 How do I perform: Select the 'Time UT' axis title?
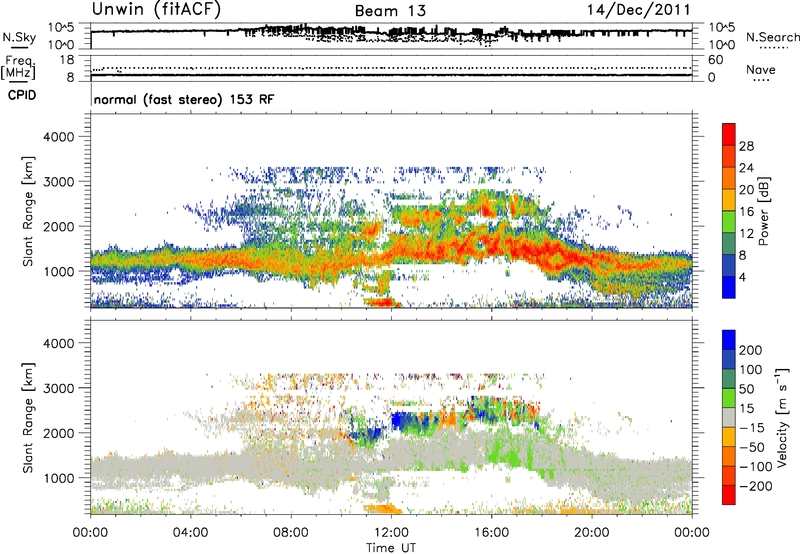coord(391,548)
